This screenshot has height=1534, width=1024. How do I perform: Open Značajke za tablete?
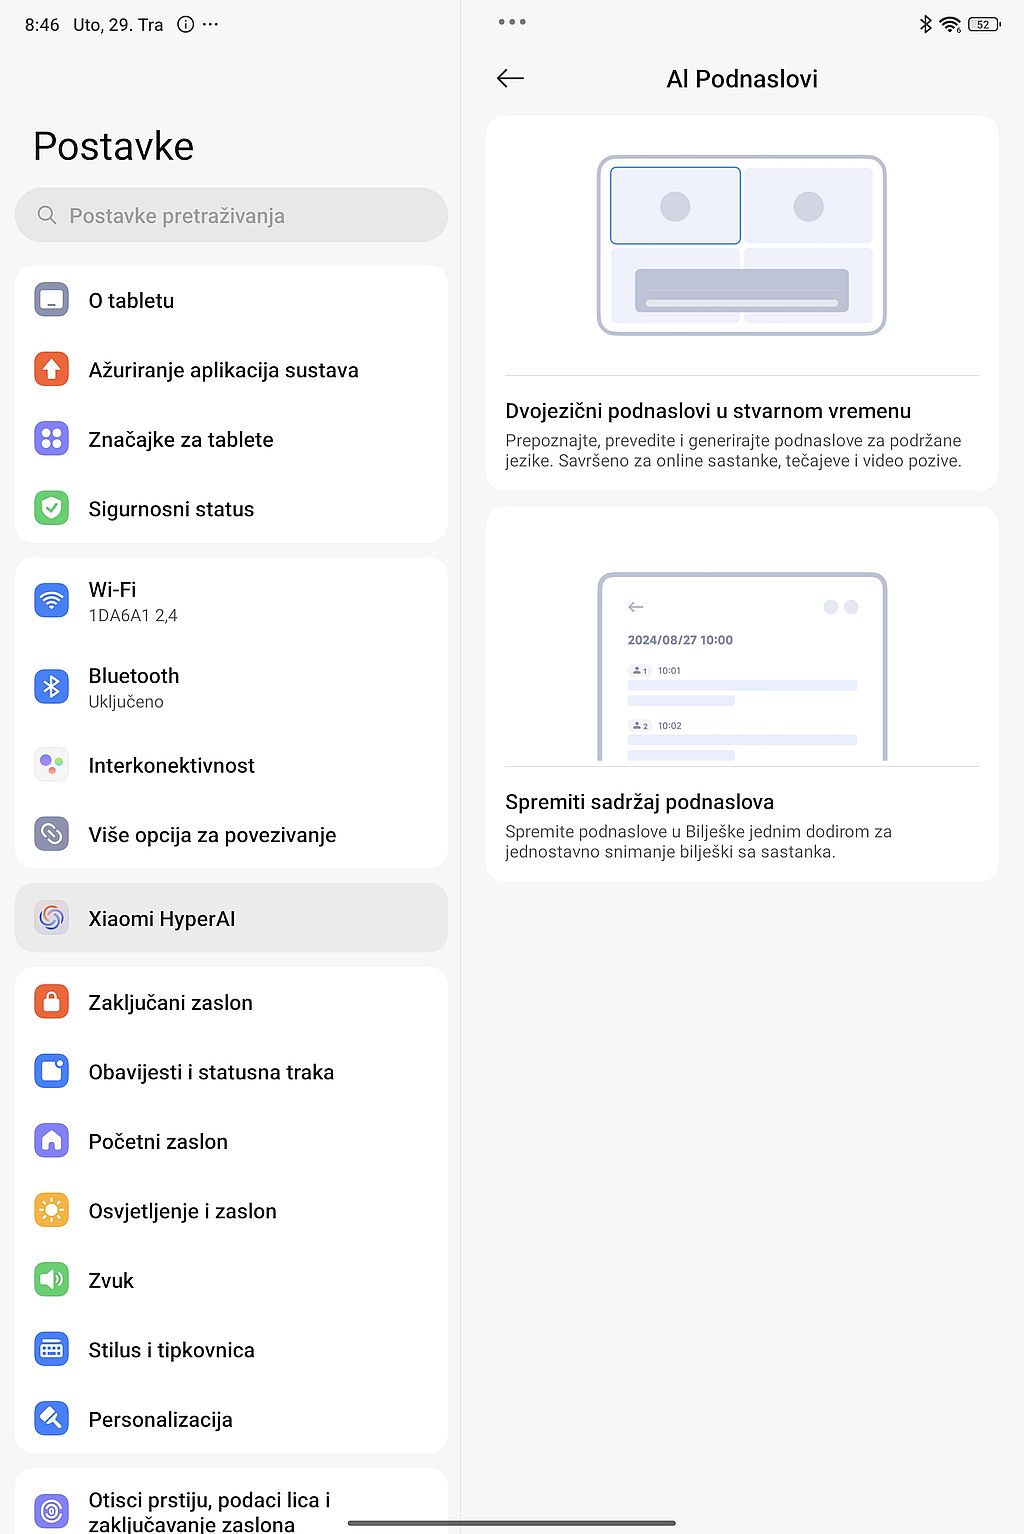231,439
